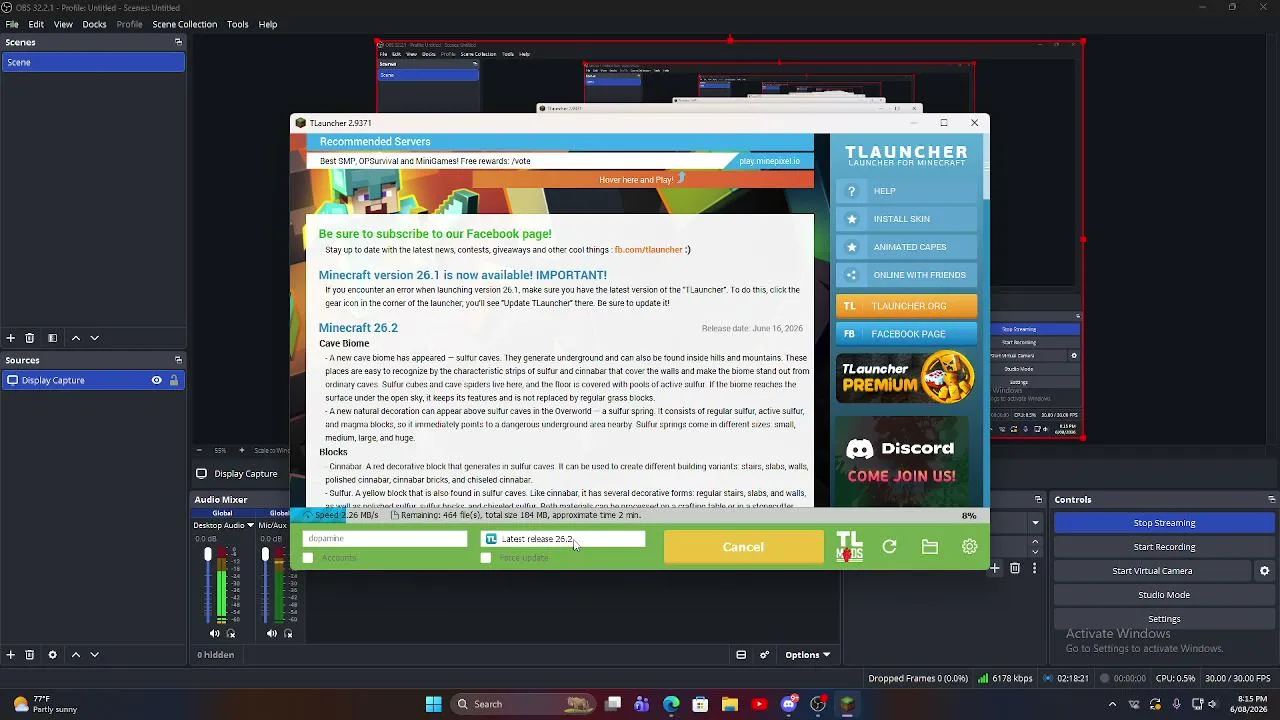Adjust the Desktop Audio volume fader
This screenshot has height=720, width=1280.
point(208,554)
